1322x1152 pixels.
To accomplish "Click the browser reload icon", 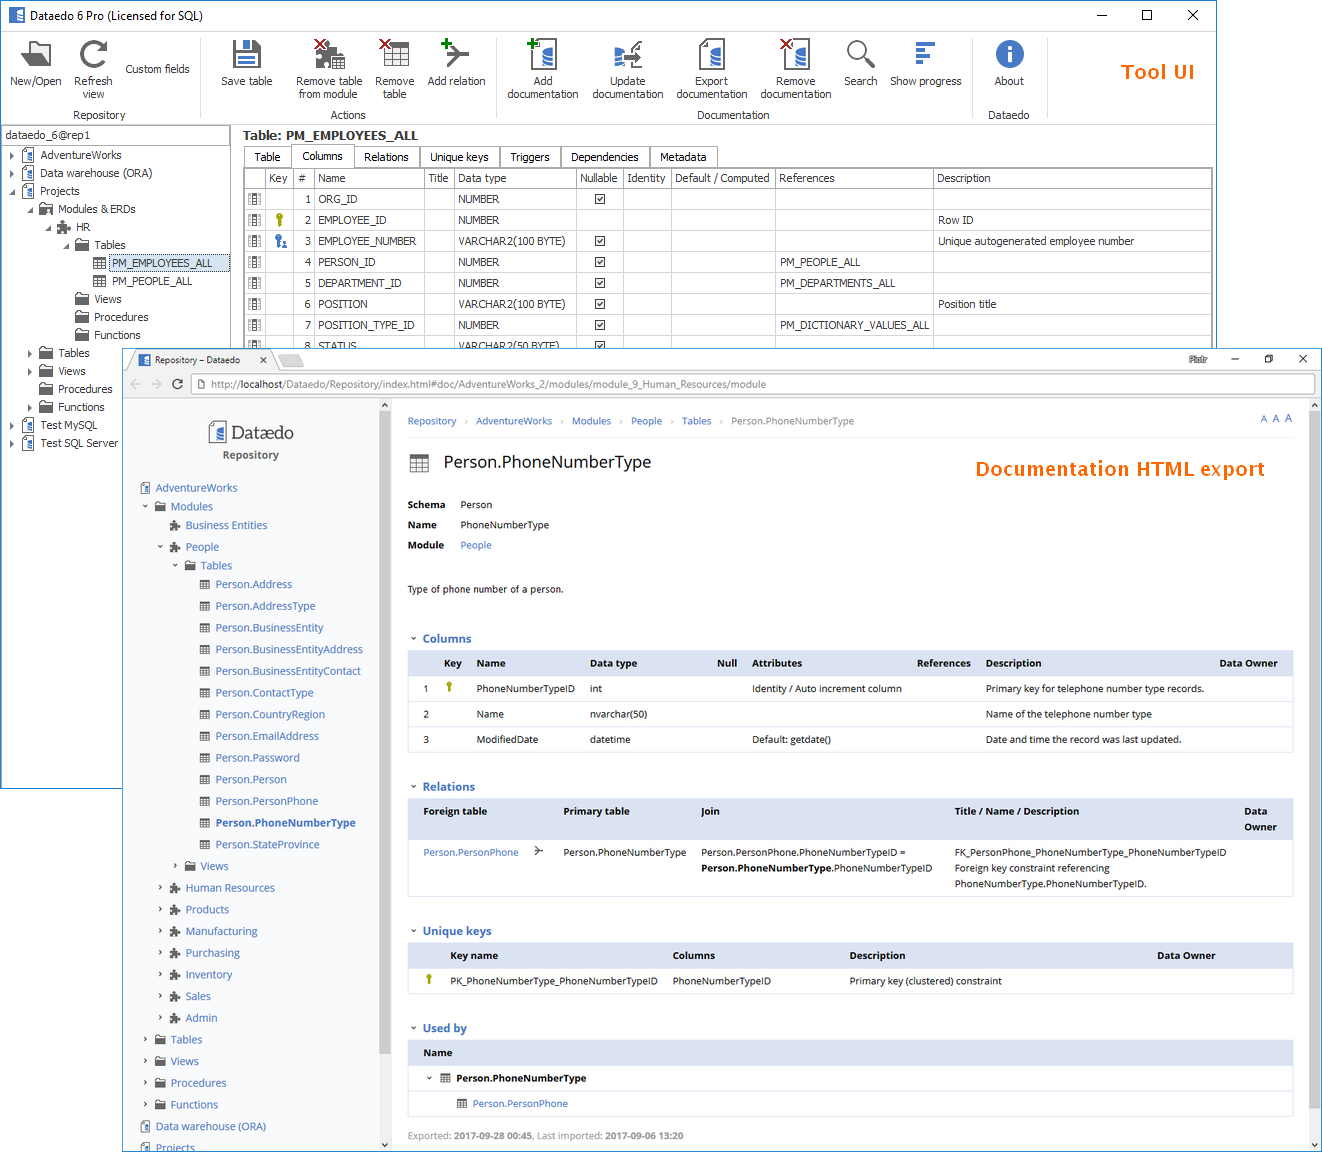I will pyautogui.click(x=177, y=384).
